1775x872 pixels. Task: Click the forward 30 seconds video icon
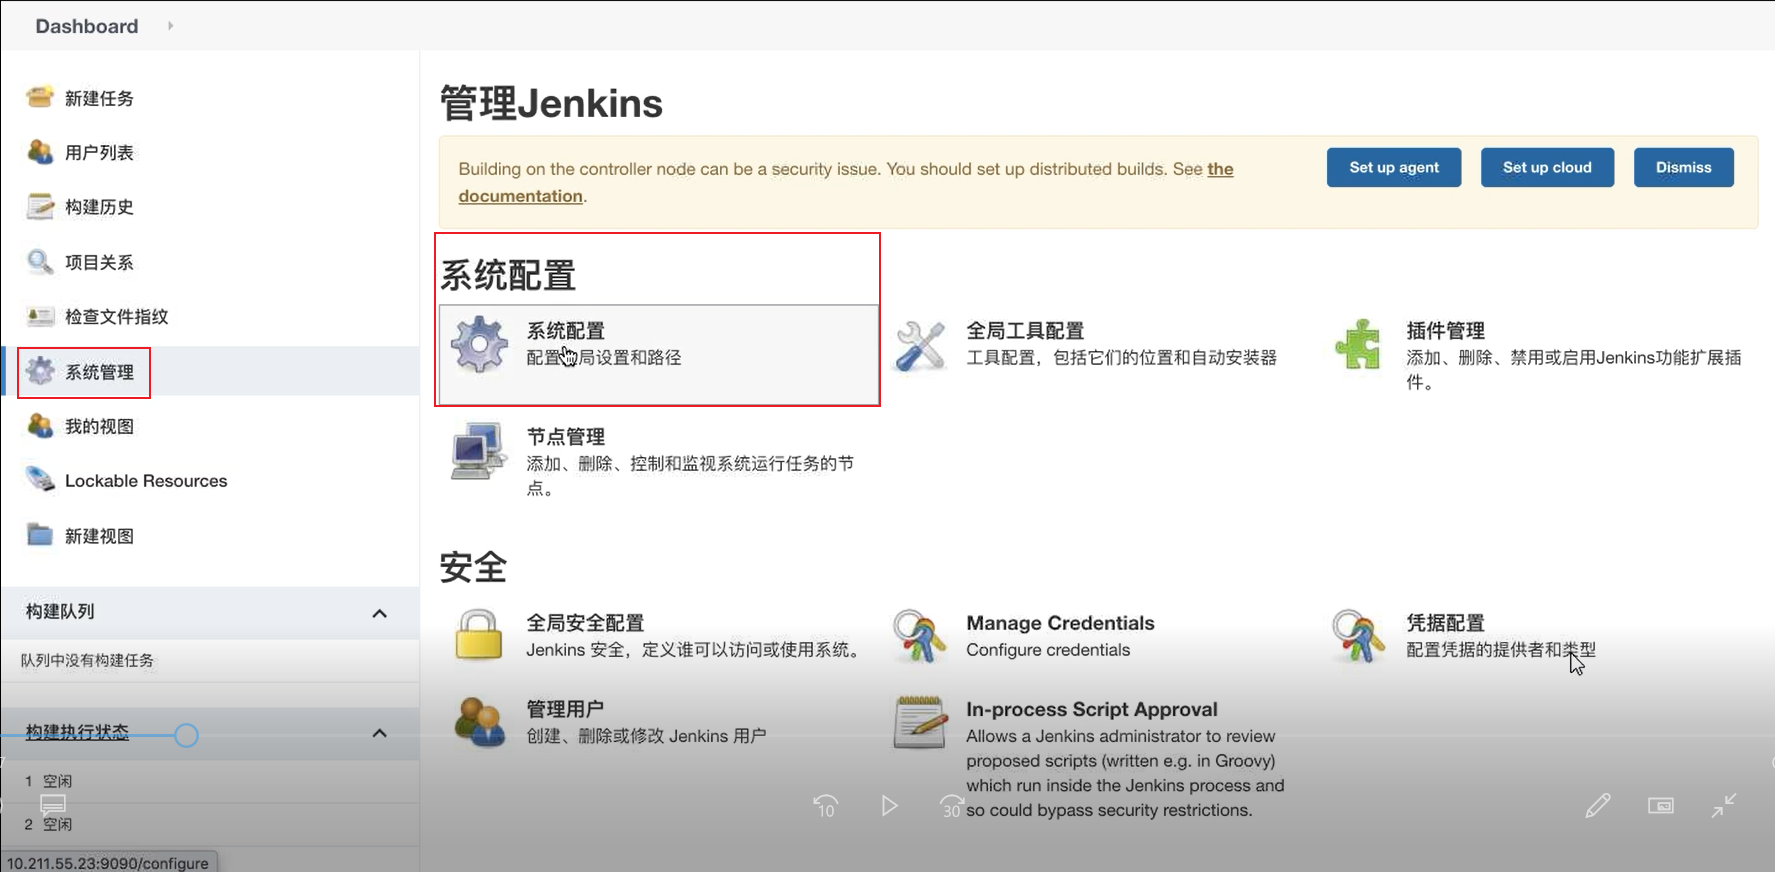951,806
